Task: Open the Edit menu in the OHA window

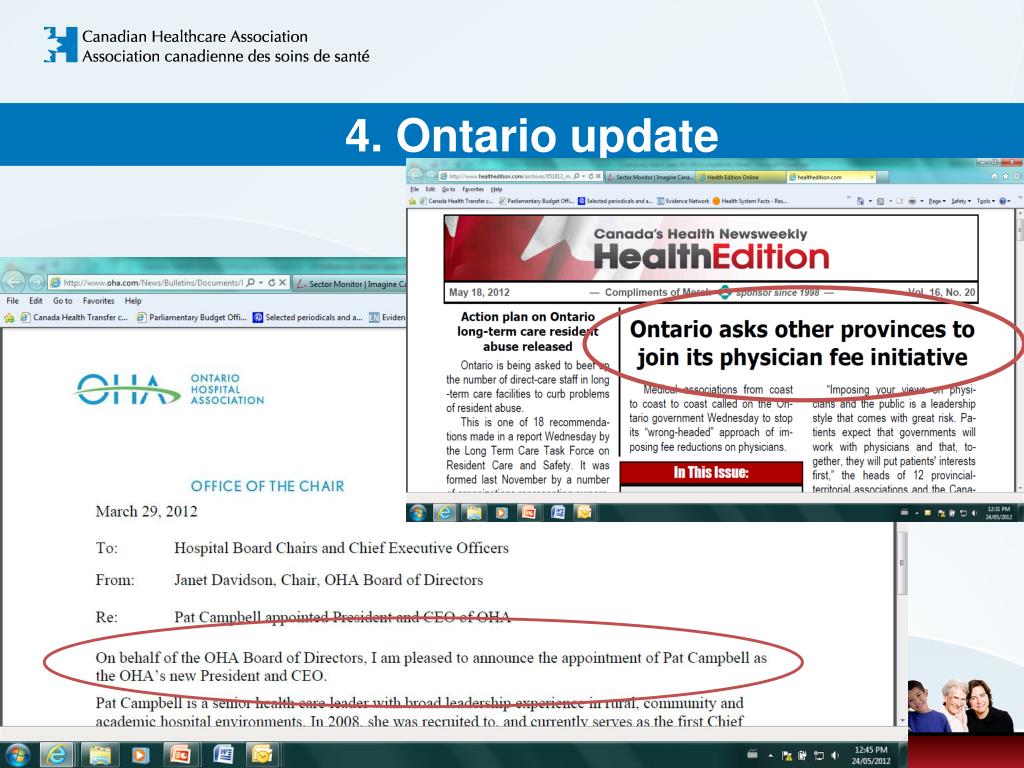Action: (x=35, y=301)
